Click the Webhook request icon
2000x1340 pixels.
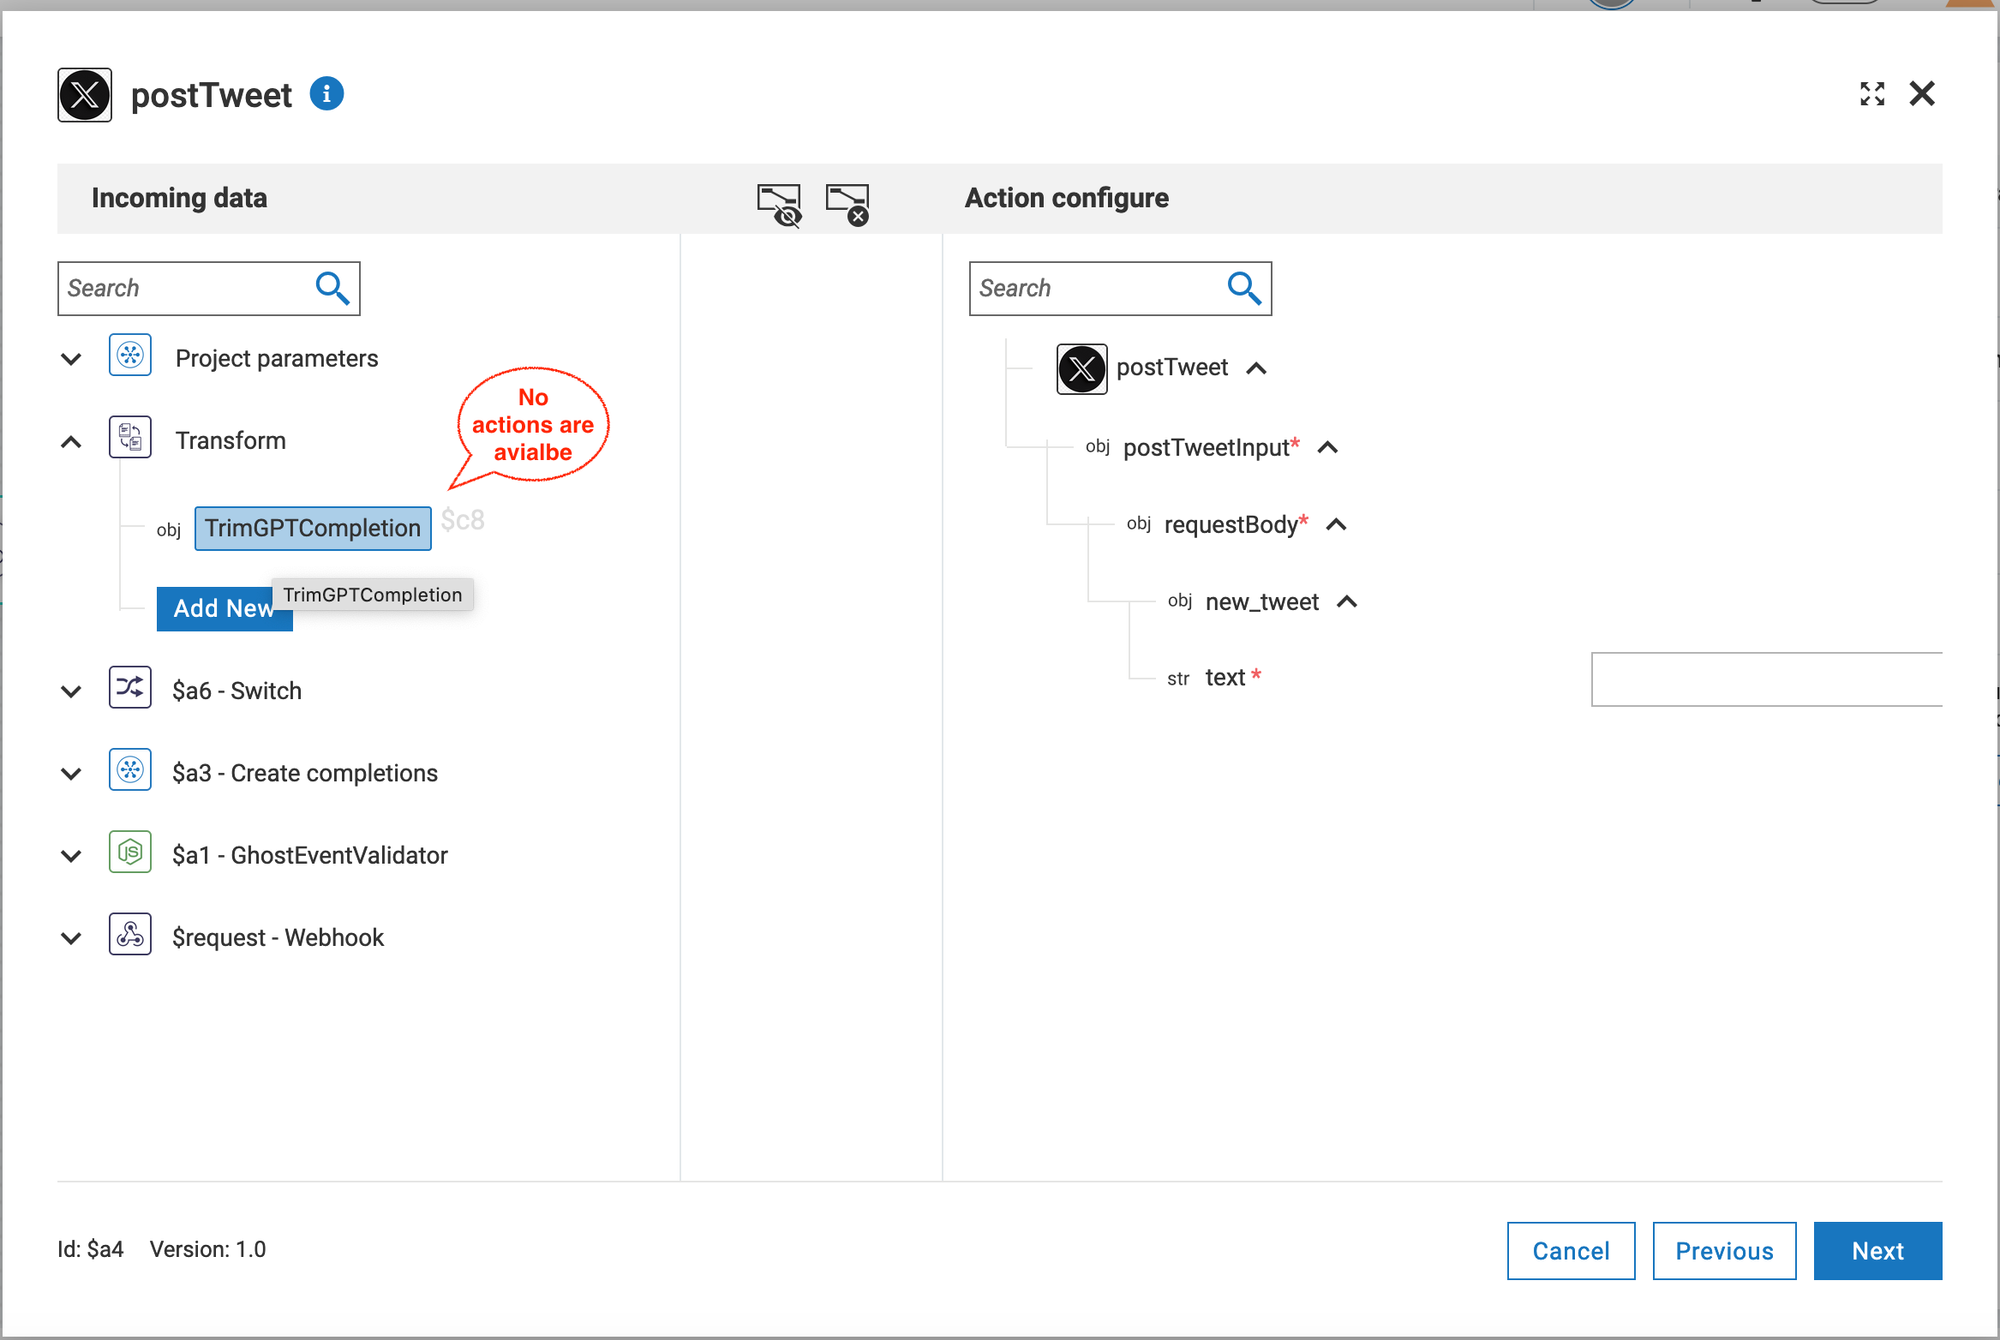click(x=130, y=935)
